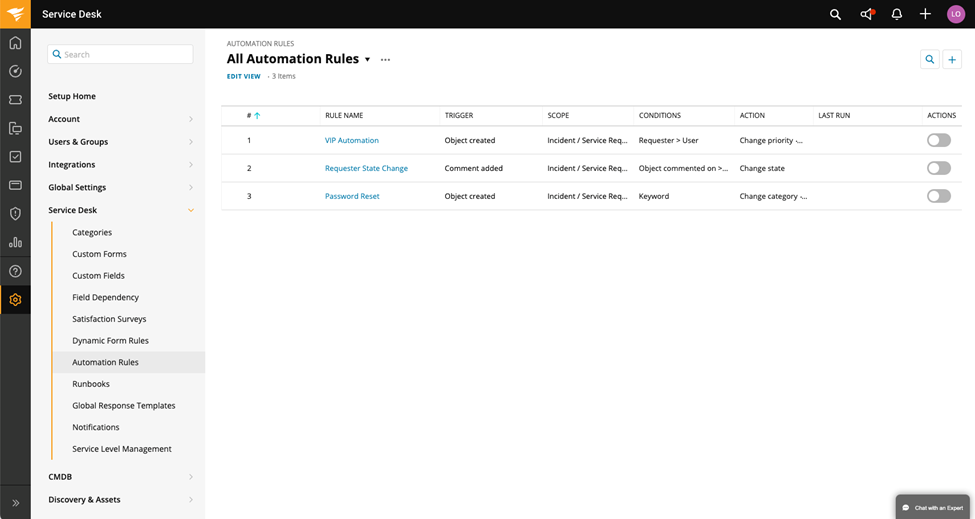Add a new automation rule with plus button
Screen dimensions: 975x519
(952, 60)
